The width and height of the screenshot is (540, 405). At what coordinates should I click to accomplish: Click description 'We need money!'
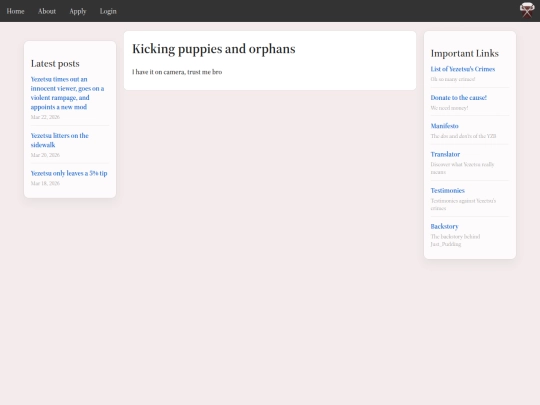pyautogui.click(x=449, y=108)
